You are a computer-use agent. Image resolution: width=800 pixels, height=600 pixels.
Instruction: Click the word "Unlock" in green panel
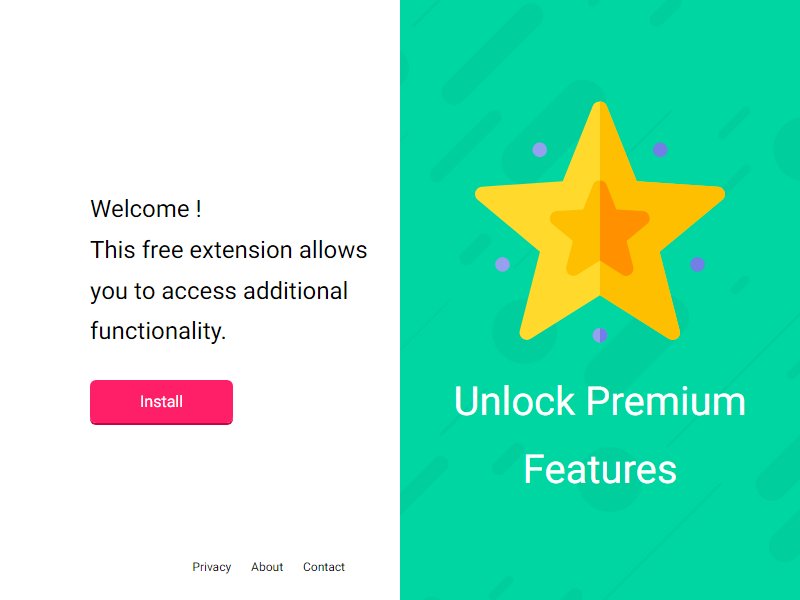514,401
